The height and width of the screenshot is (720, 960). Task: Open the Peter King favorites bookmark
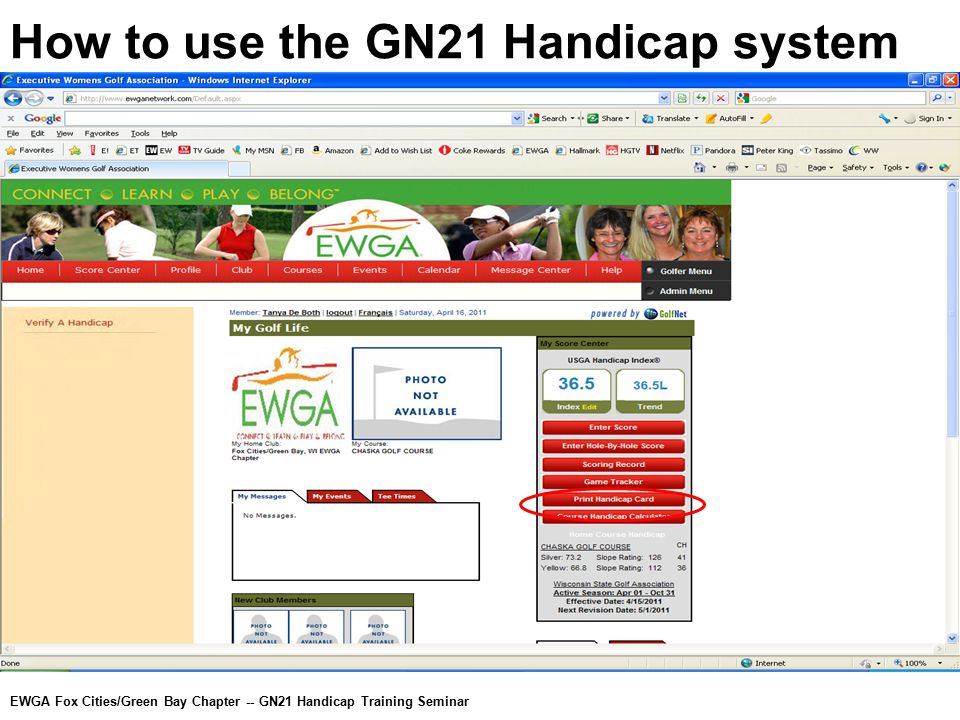(x=767, y=150)
